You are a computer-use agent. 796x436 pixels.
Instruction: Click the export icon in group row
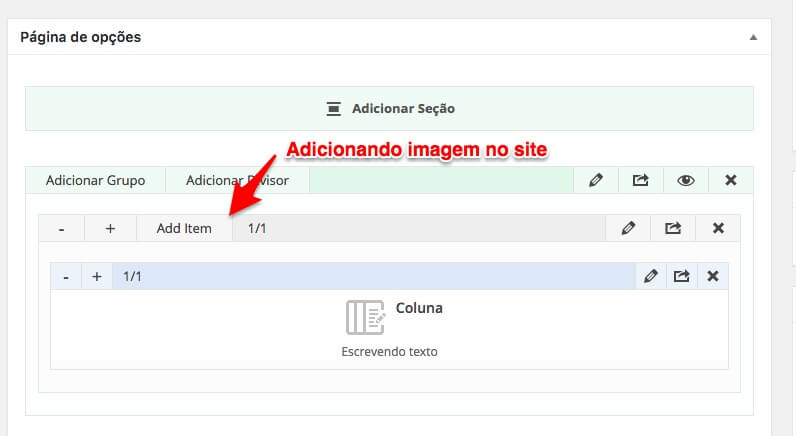point(673,228)
